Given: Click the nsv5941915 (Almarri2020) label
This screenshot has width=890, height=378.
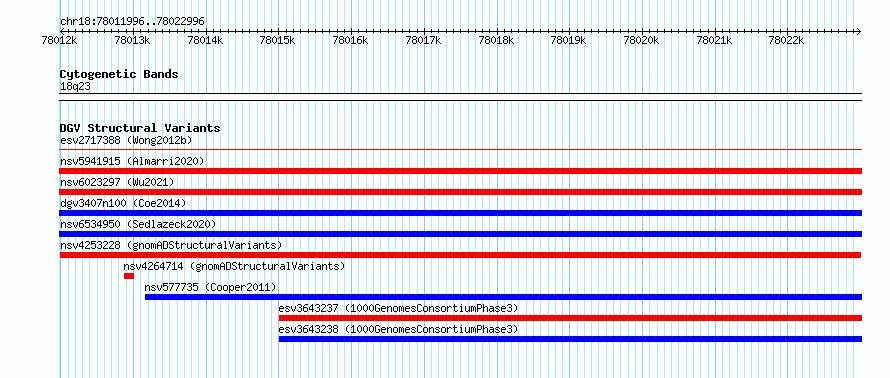Looking at the screenshot, I should [x=132, y=161].
